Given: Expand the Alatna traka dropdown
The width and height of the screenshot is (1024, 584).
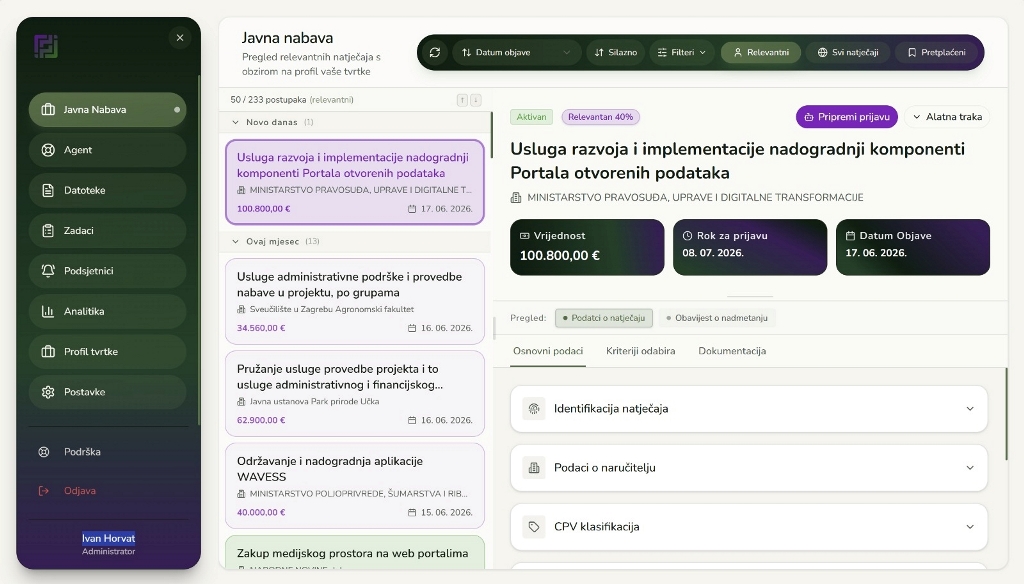Looking at the screenshot, I should (947, 117).
